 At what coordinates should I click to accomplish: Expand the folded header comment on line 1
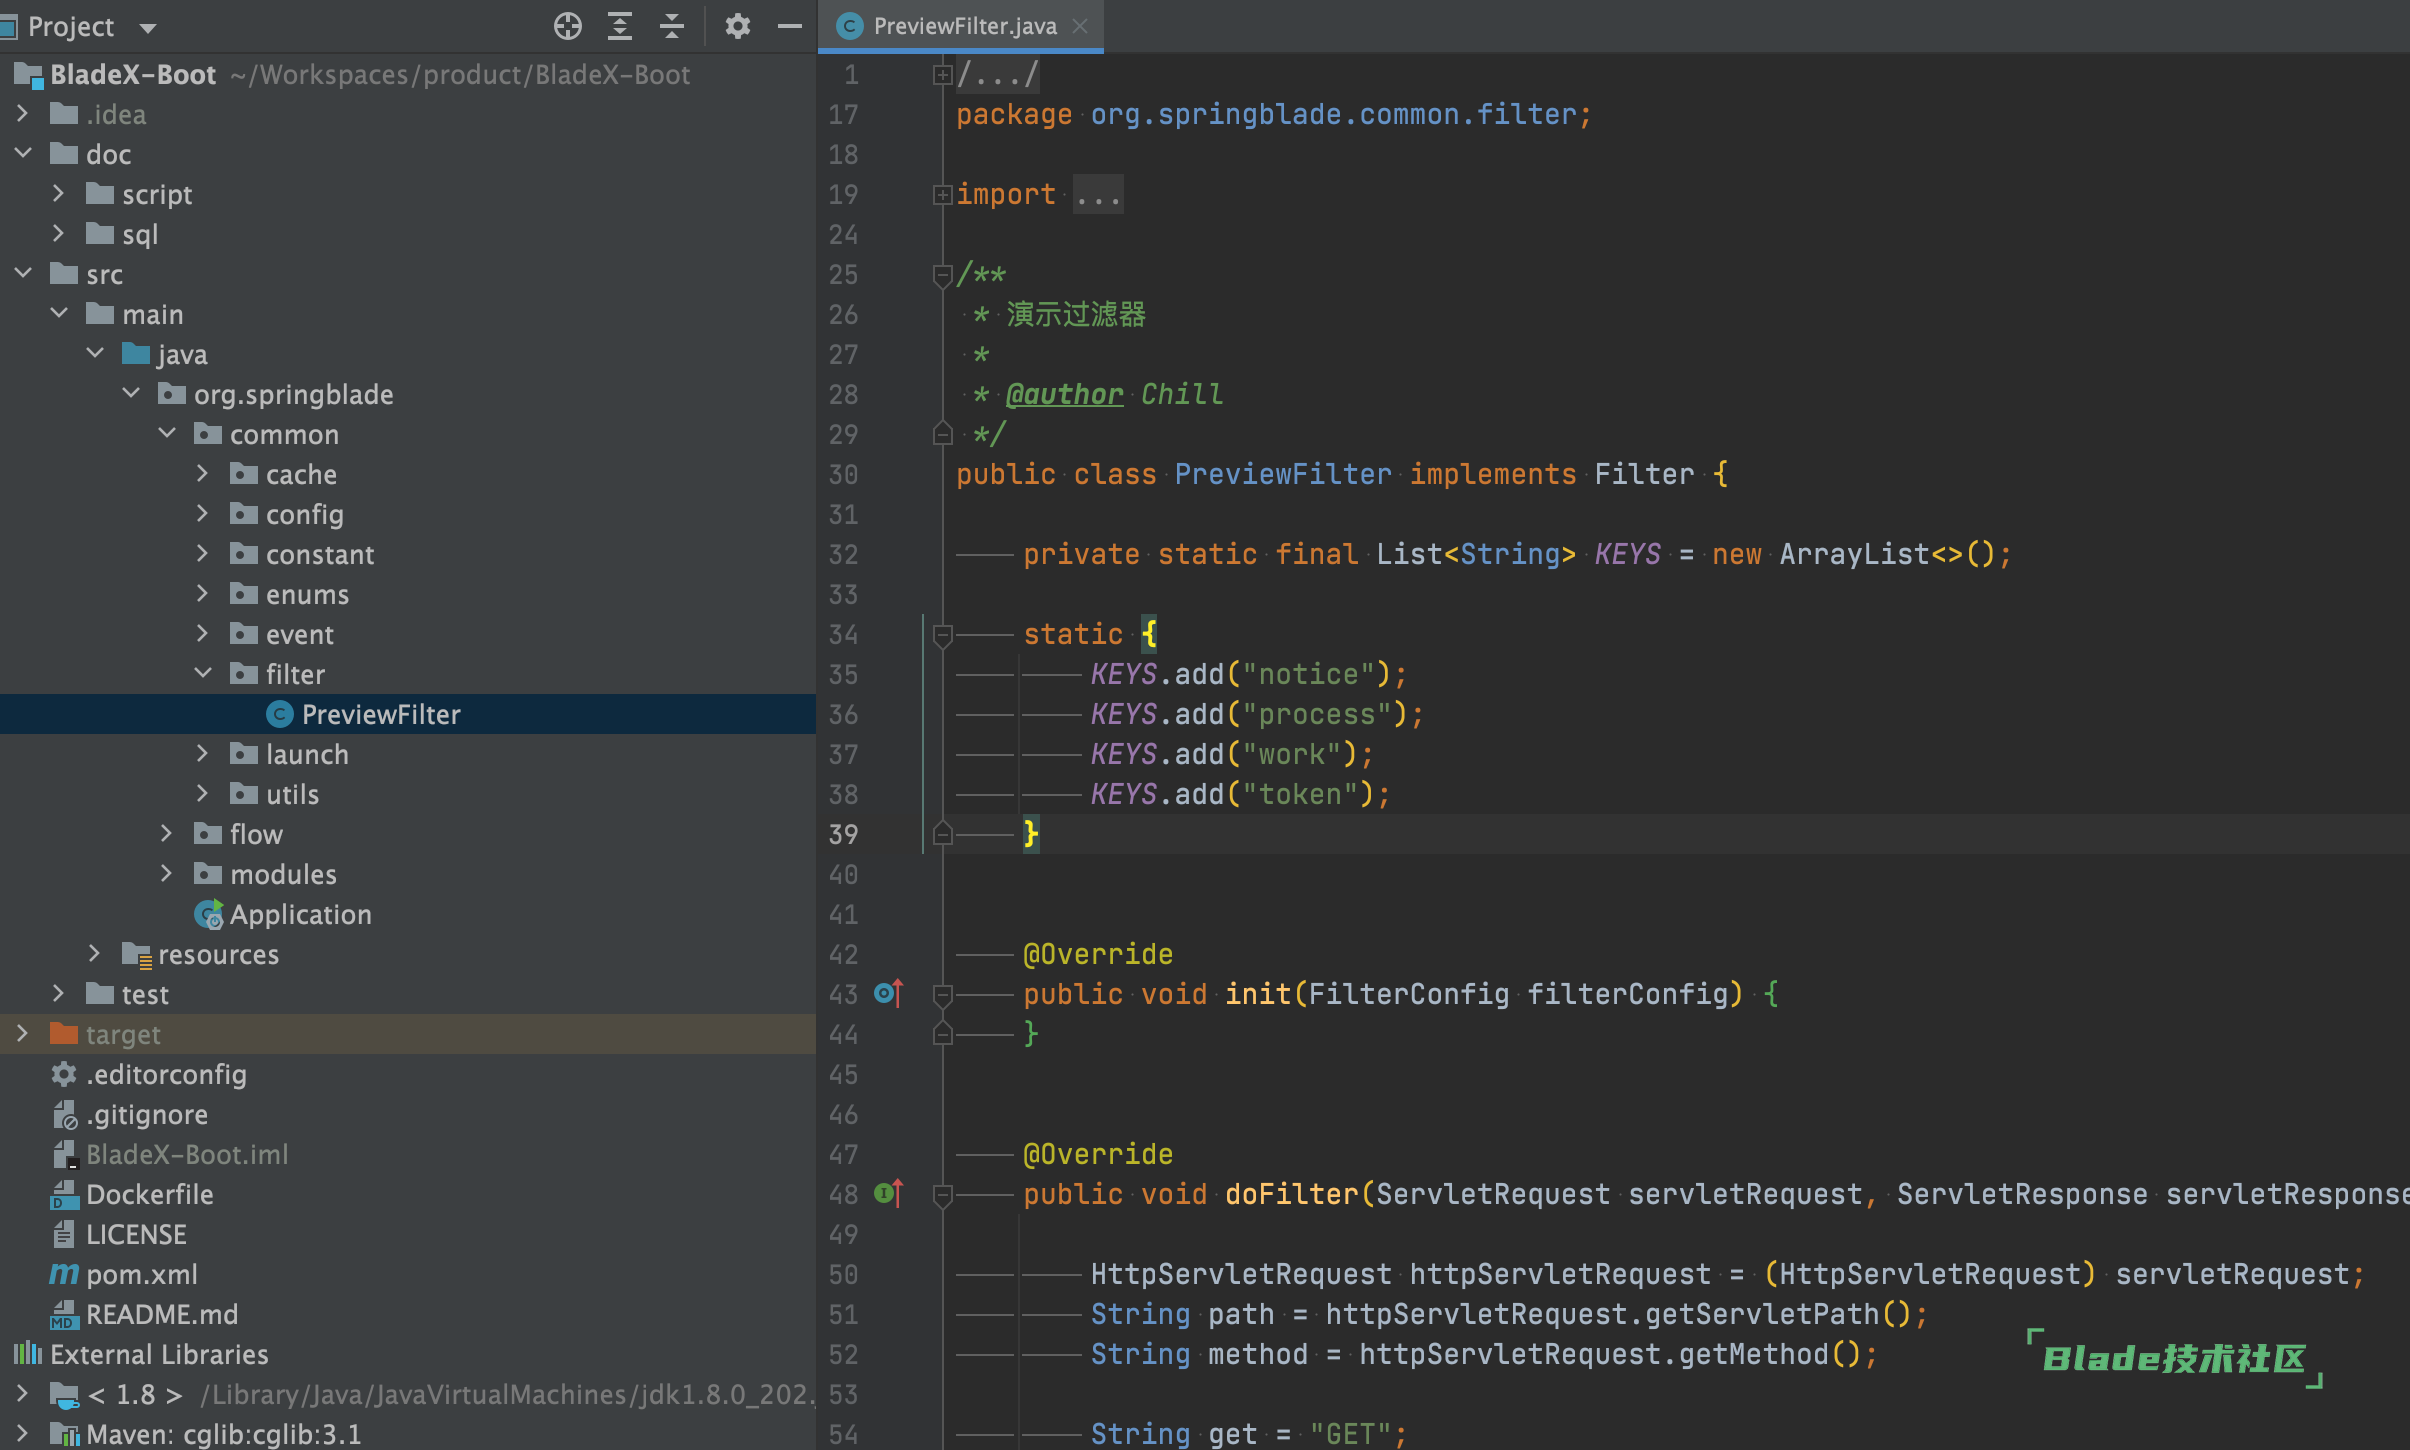tap(941, 74)
